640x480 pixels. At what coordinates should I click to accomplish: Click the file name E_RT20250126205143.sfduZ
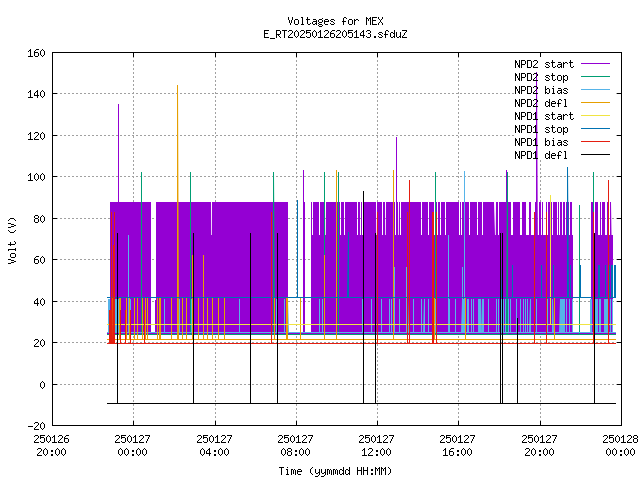(335, 34)
